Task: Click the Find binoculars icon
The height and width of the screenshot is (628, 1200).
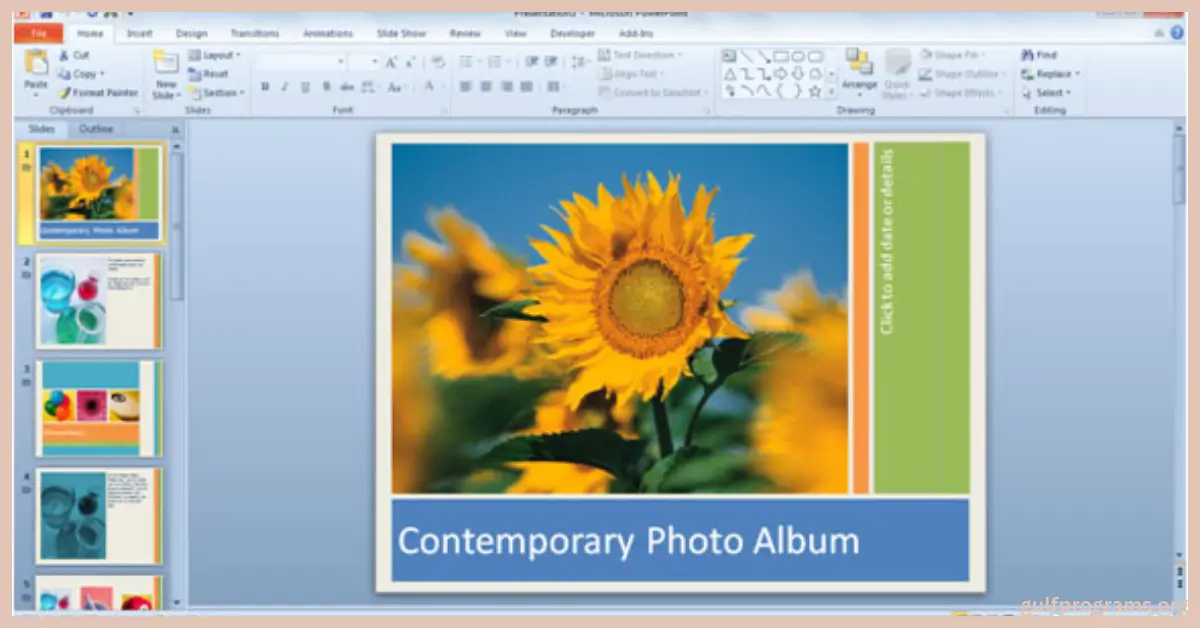Action: point(1027,55)
